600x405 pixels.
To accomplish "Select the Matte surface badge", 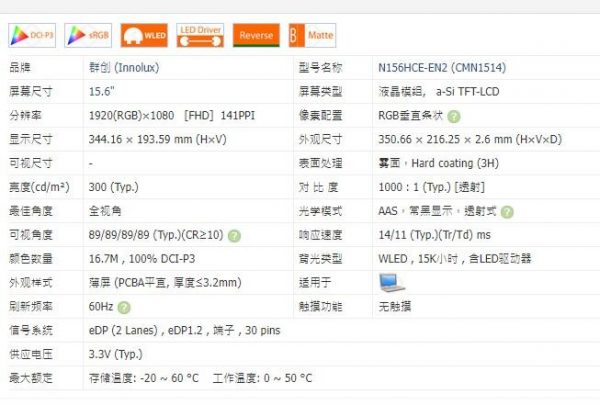I will point(313,35).
